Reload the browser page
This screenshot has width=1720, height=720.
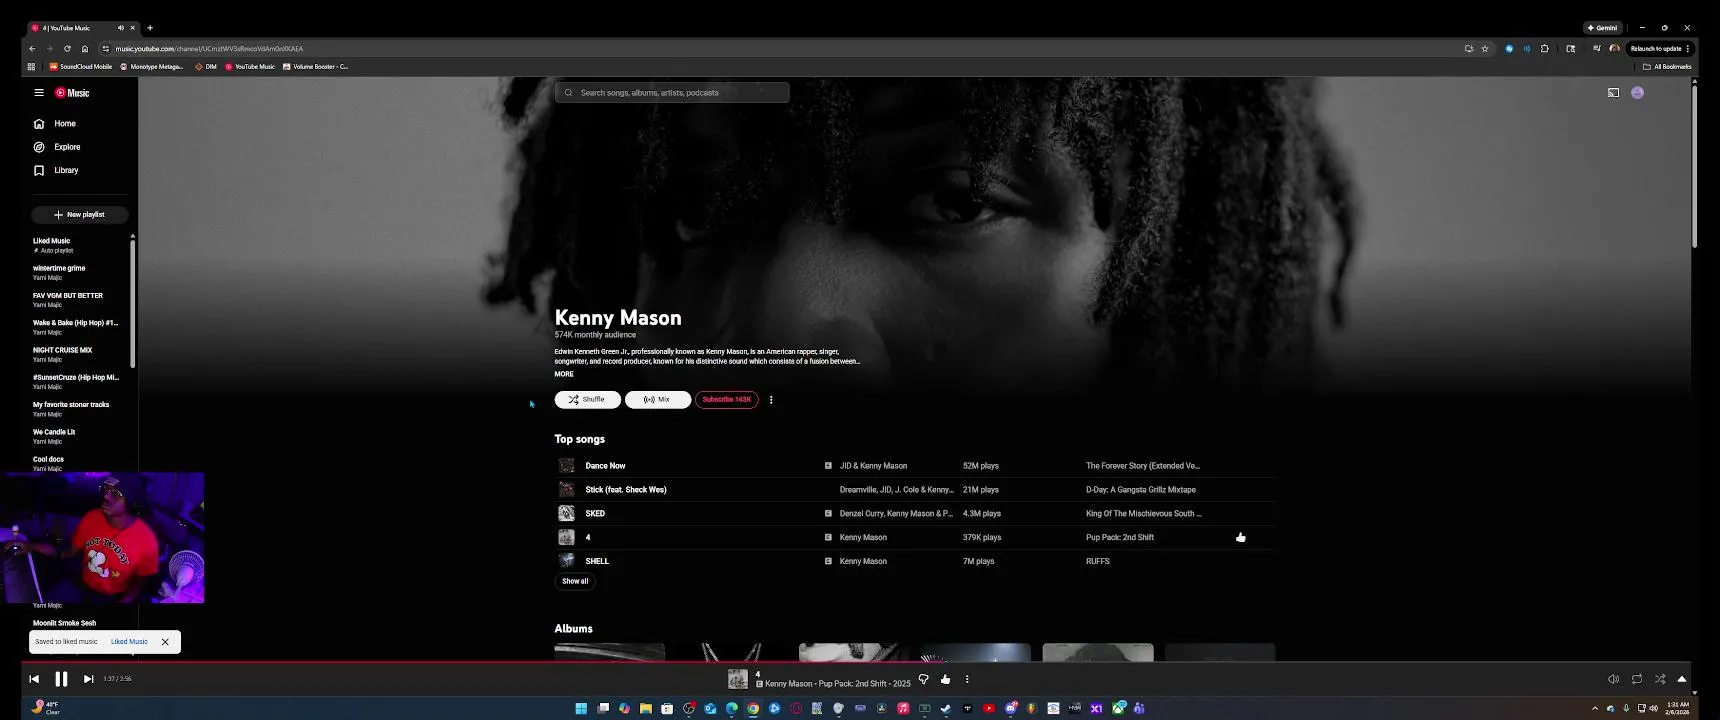coord(67,49)
